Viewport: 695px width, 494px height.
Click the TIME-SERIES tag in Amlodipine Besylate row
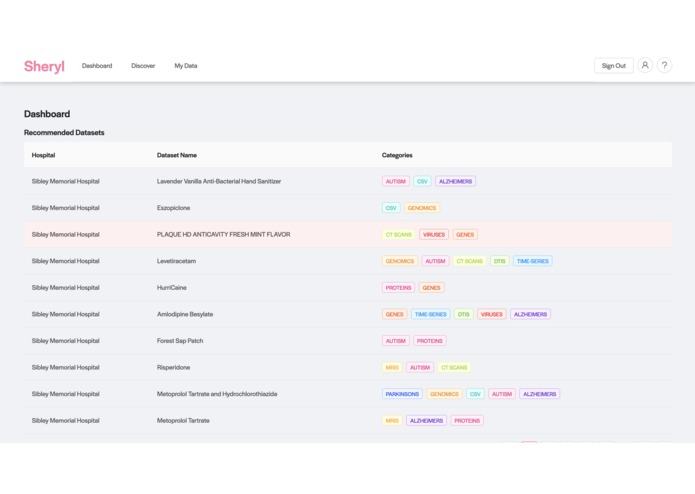430,314
